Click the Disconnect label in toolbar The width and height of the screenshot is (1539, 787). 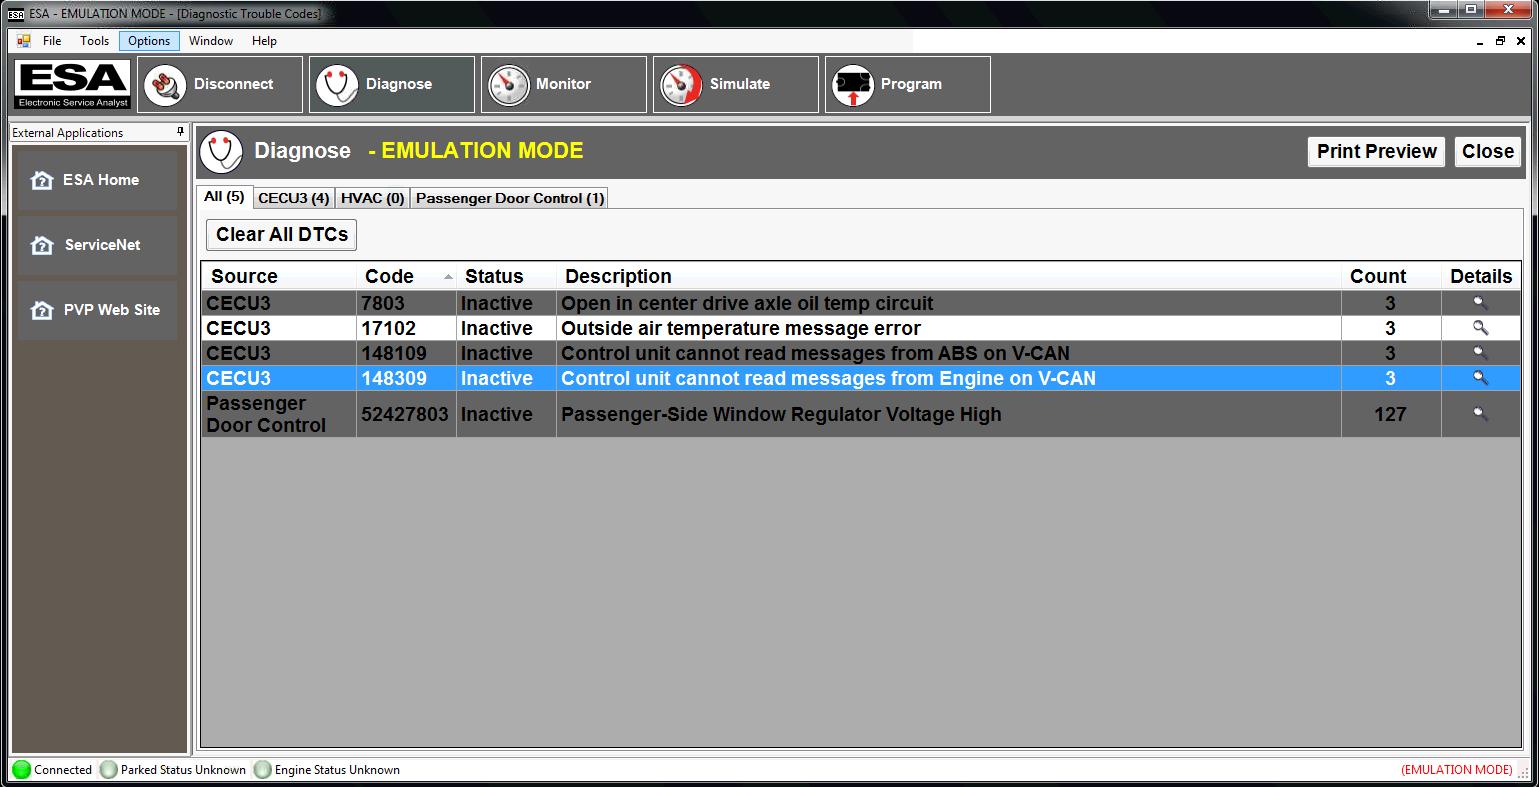click(x=233, y=84)
